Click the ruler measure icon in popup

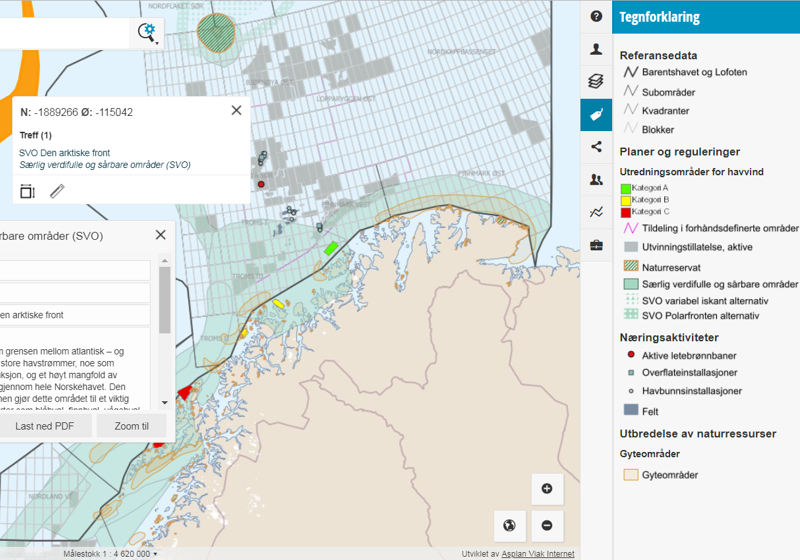(x=57, y=191)
